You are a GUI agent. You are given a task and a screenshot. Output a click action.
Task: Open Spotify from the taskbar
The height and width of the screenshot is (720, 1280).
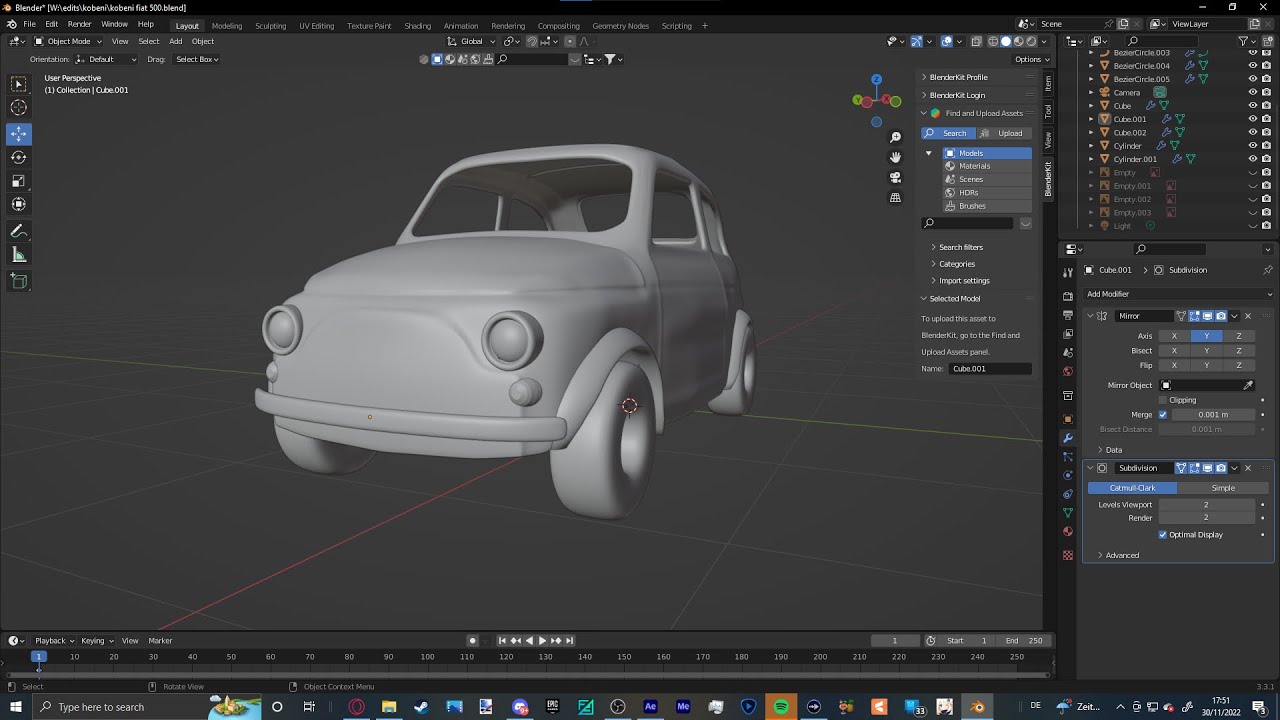(x=781, y=707)
